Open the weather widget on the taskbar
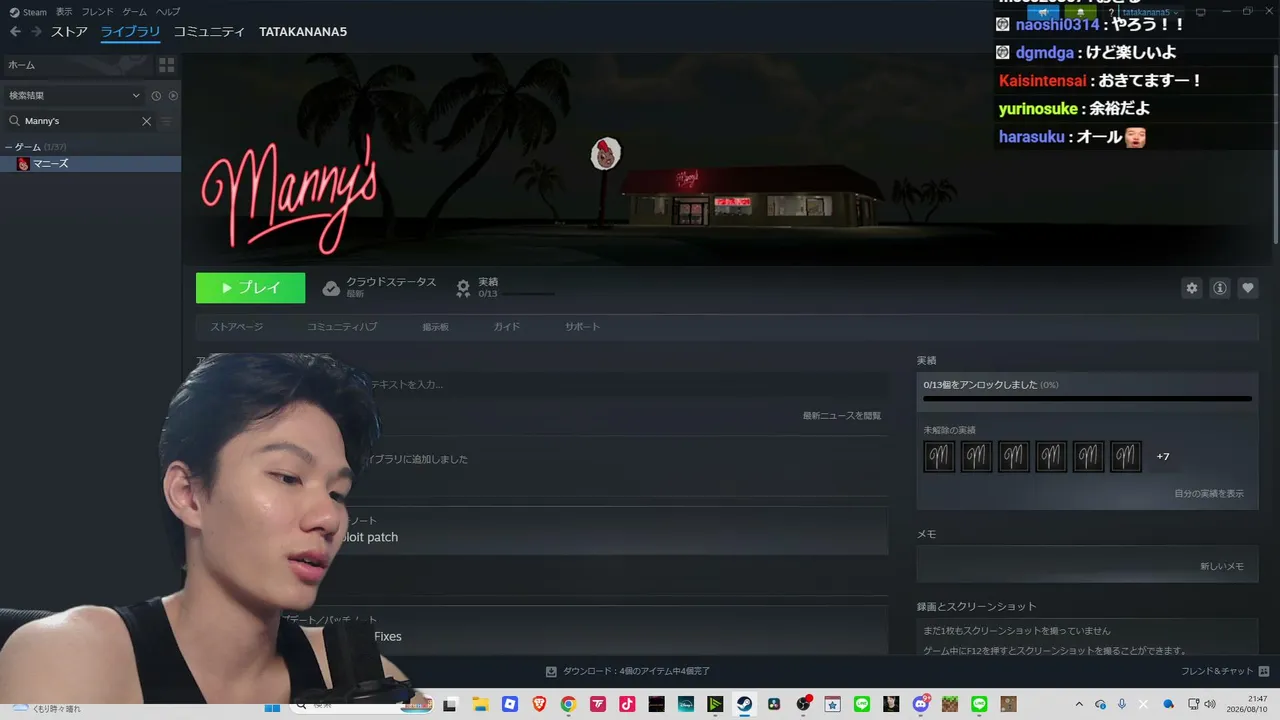The width and height of the screenshot is (1280, 720). [48, 708]
